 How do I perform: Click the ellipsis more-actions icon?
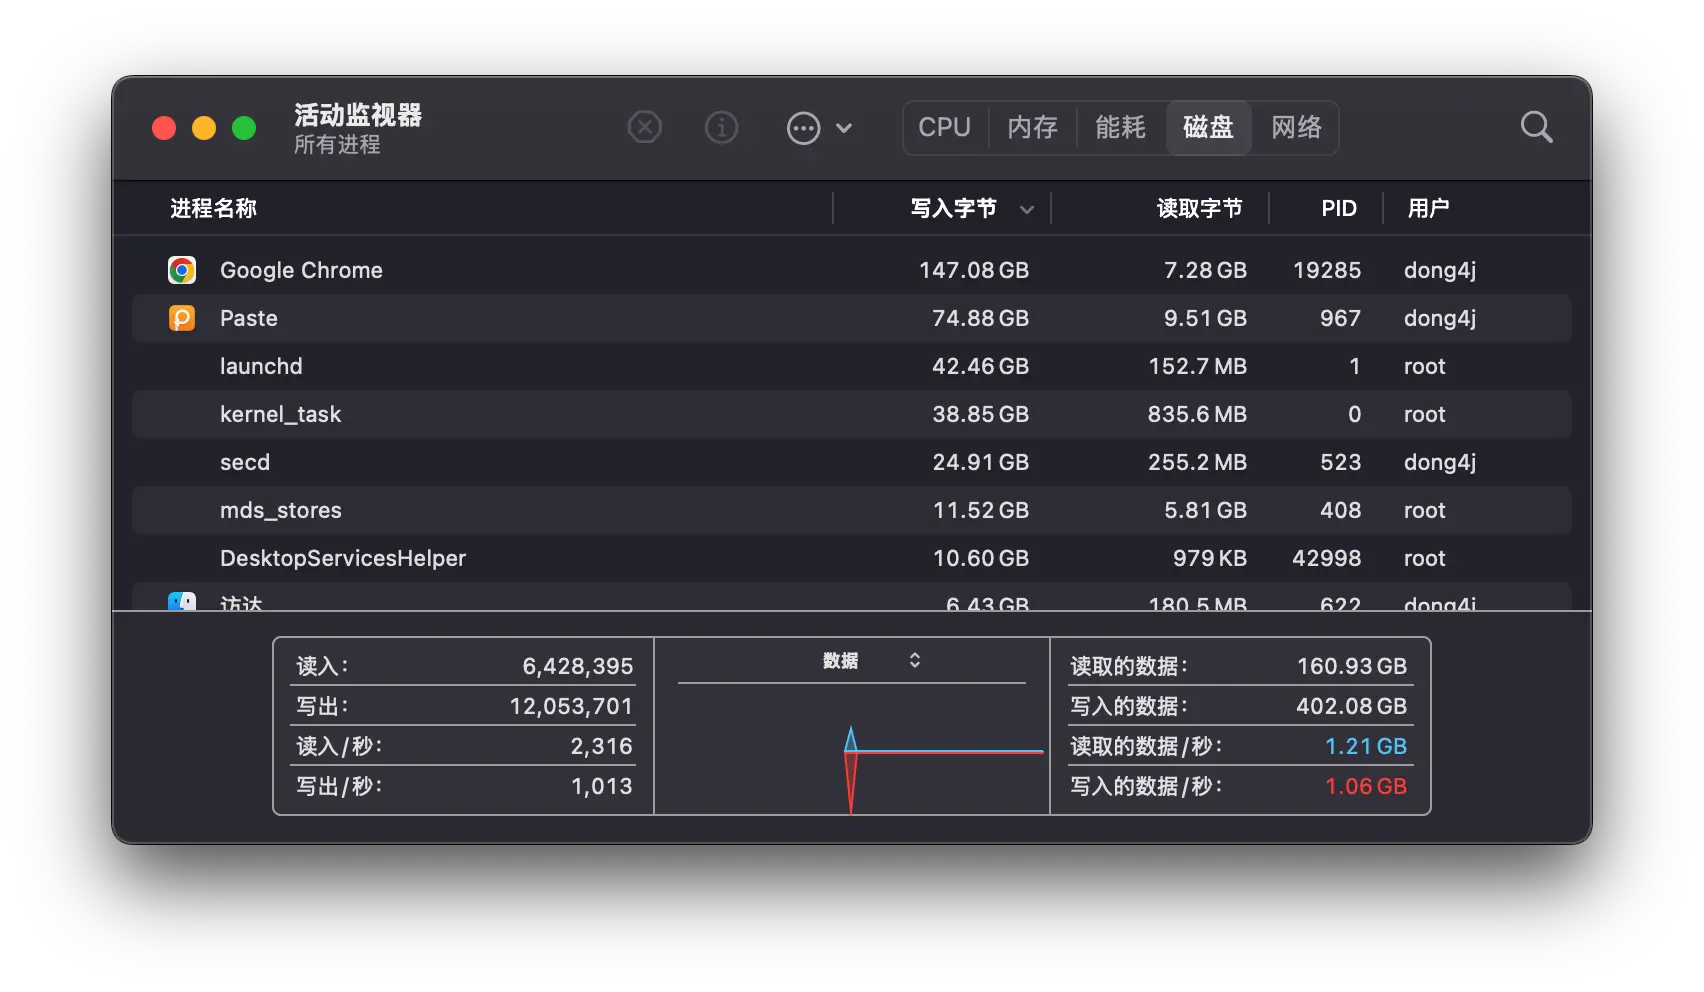[x=803, y=128]
